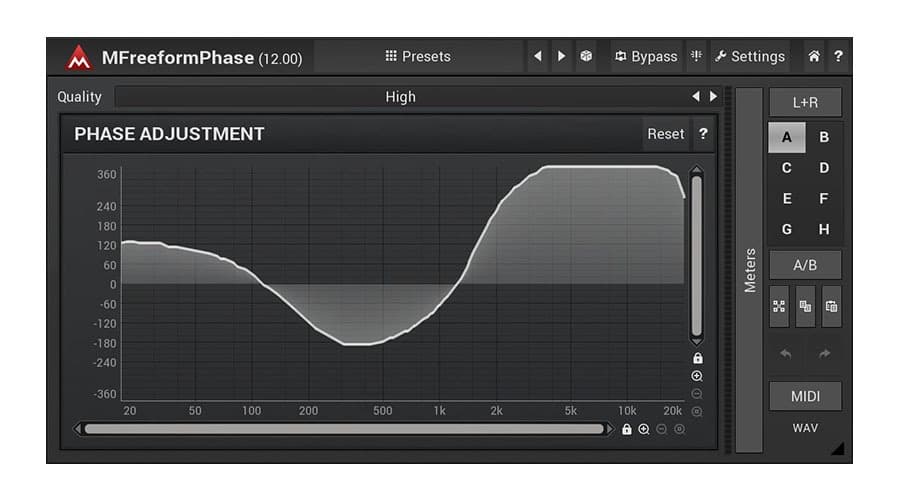Click the horizontal graph scrollbar thumb
Image resolution: width=900 pixels, height=500 pixels.
click(344, 429)
